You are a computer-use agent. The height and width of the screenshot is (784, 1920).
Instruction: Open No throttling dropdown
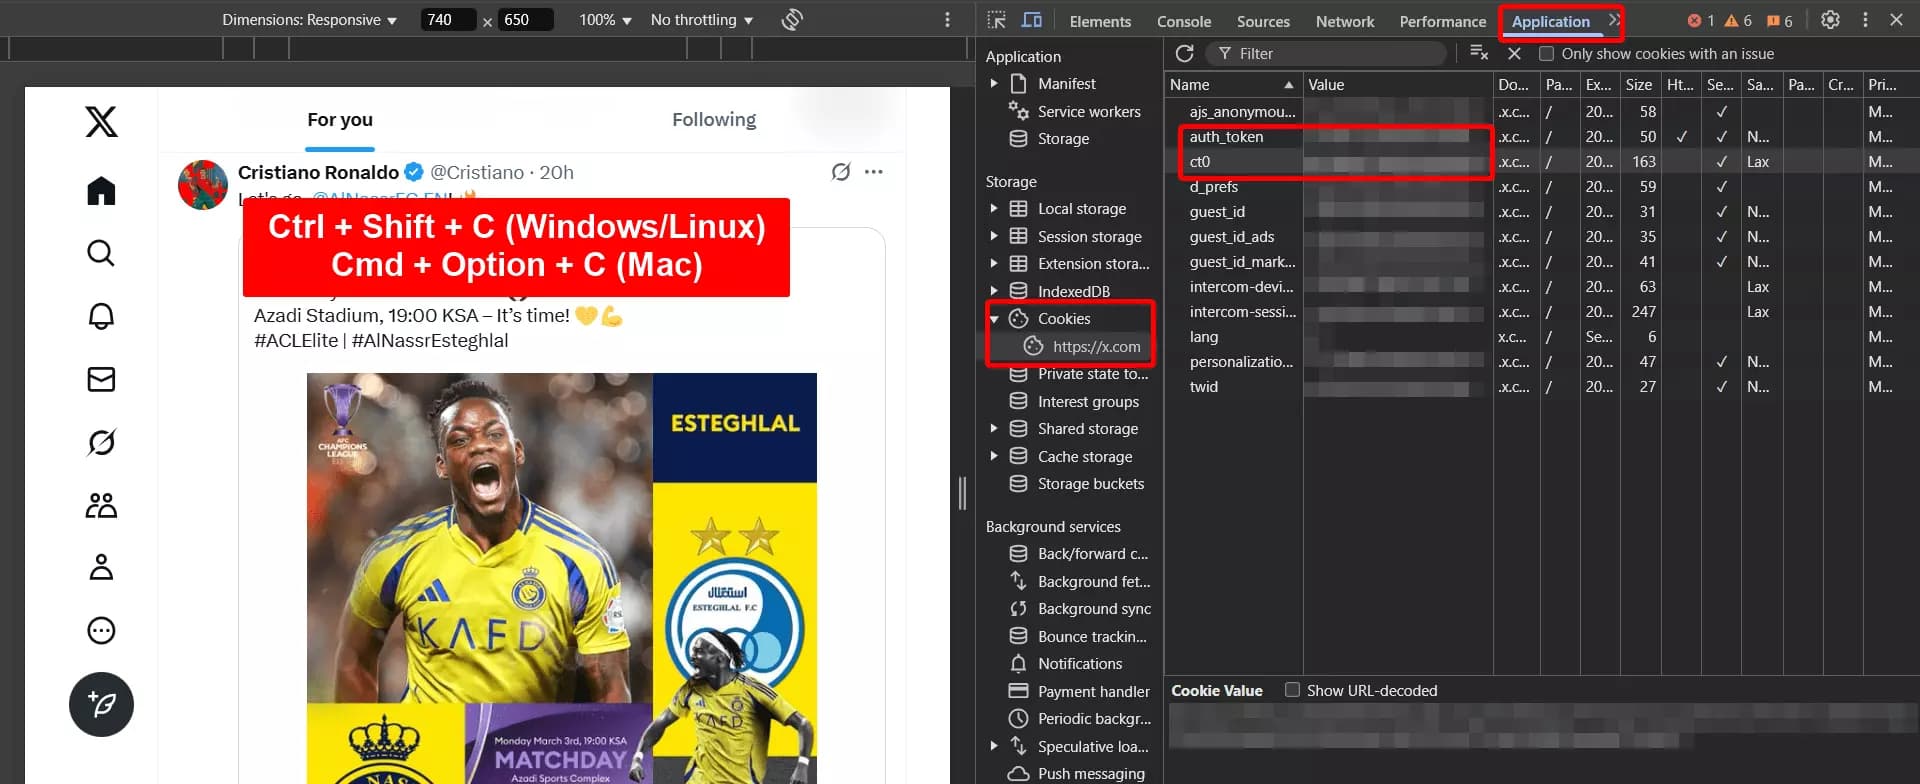(701, 20)
